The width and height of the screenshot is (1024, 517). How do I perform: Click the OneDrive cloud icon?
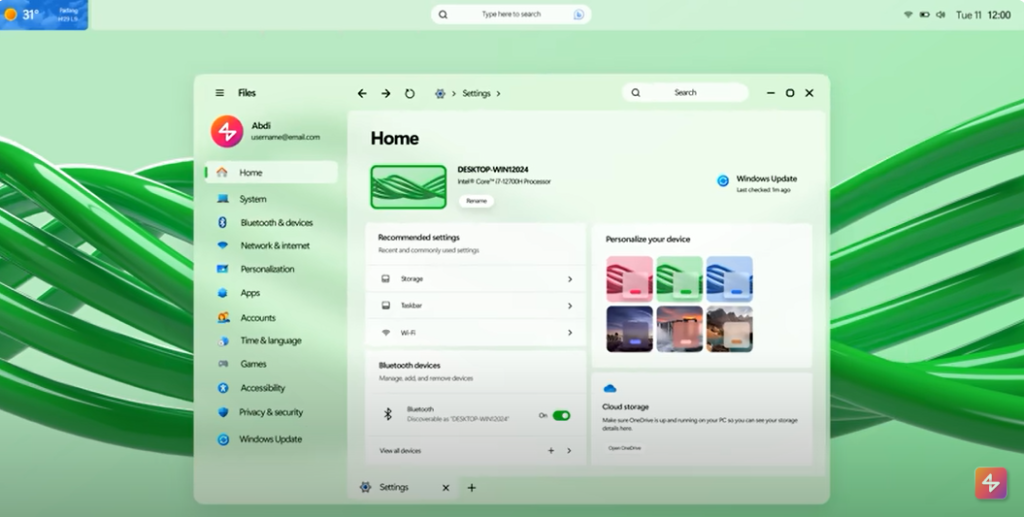click(x=610, y=388)
